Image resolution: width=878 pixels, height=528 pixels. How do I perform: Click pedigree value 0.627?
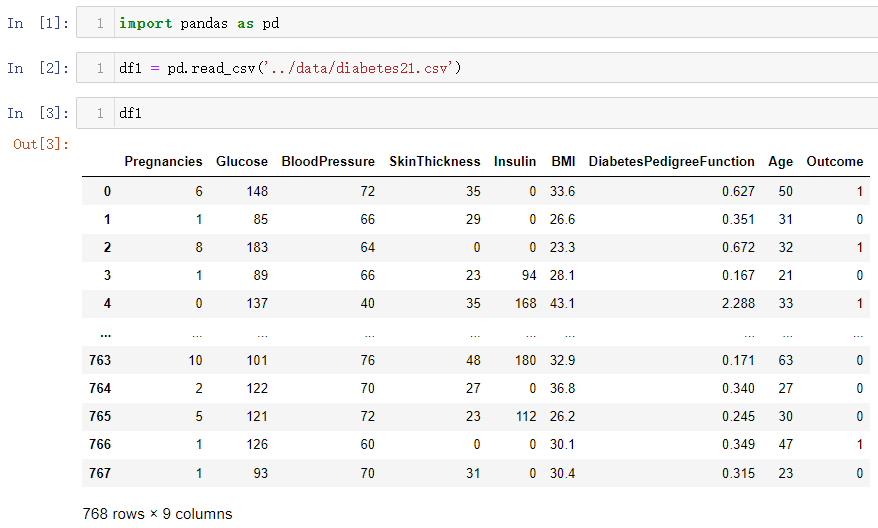click(x=738, y=191)
